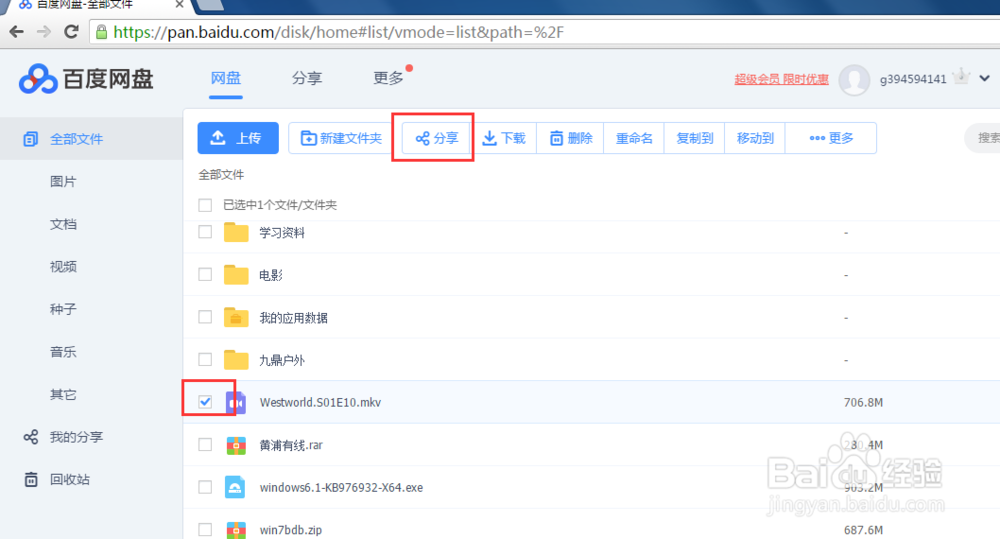Click the 删除 delete button
Screen dimensions: 1000x539
click(x=571, y=138)
